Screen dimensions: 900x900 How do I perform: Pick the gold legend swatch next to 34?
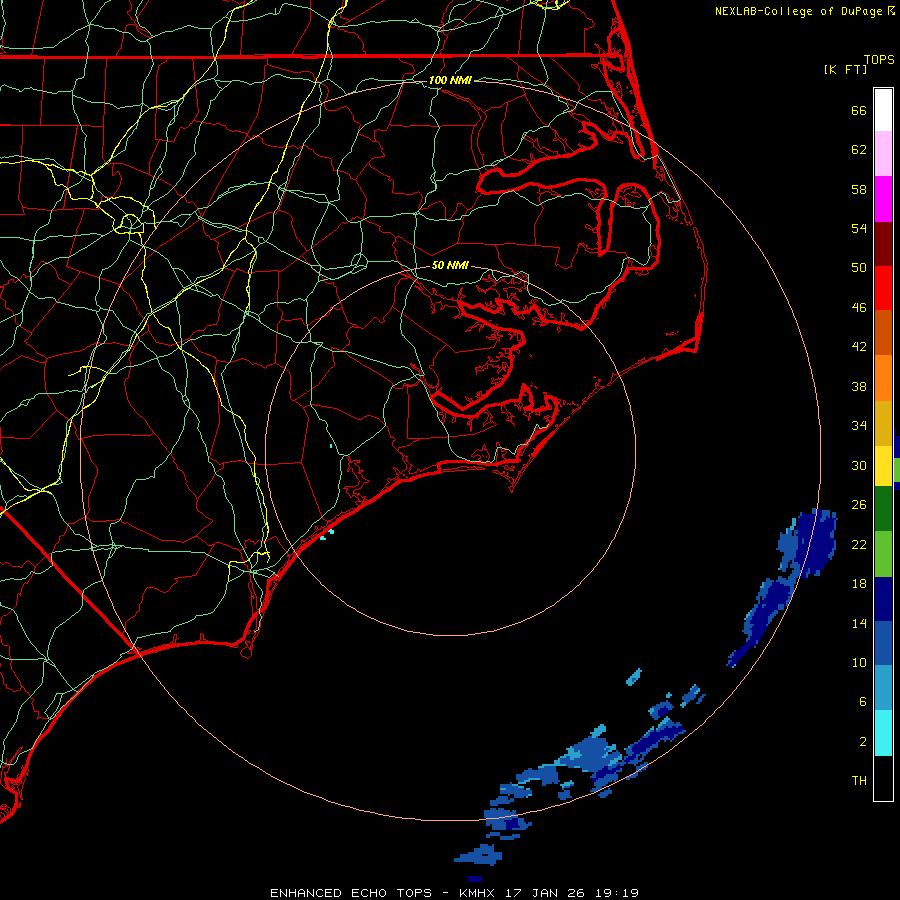pyautogui.click(x=883, y=424)
